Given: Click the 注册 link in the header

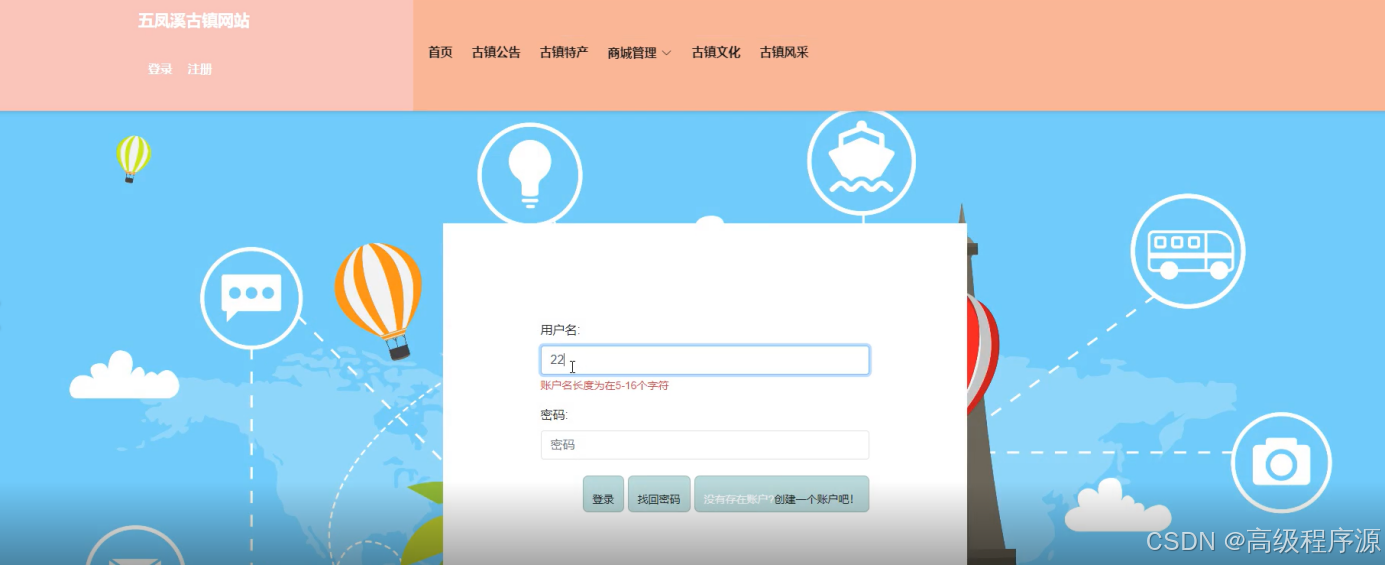Looking at the screenshot, I should (x=199, y=69).
